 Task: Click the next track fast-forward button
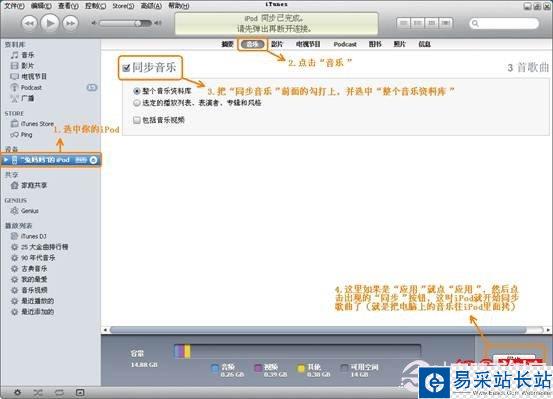(70, 23)
